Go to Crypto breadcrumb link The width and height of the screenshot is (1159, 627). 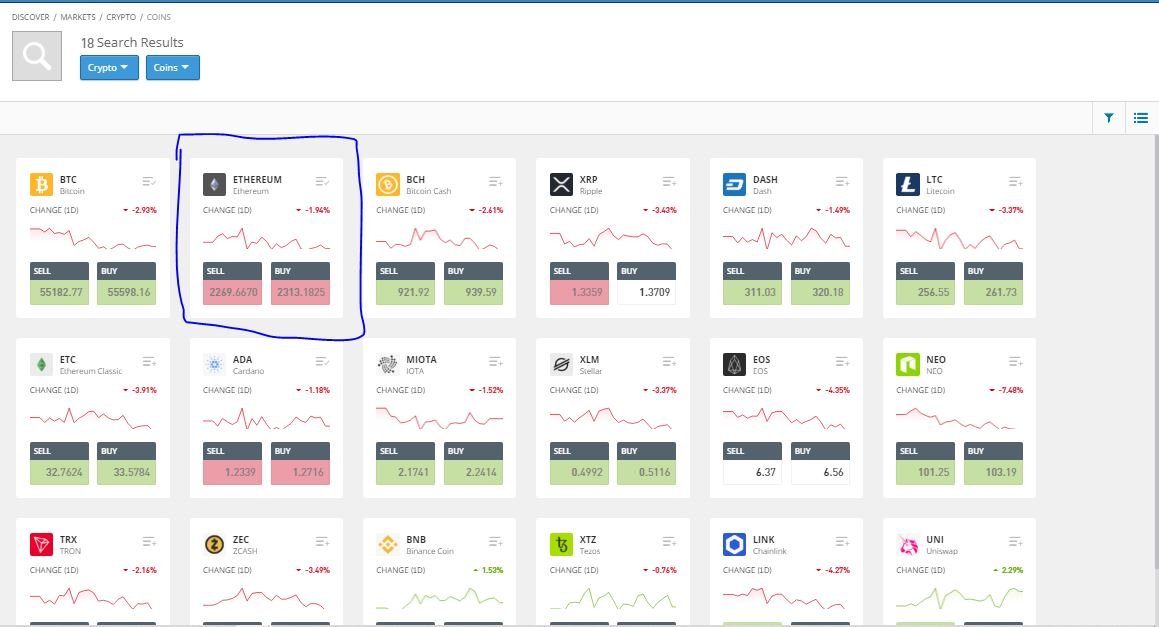pyautogui.click(x=120, y=17)
